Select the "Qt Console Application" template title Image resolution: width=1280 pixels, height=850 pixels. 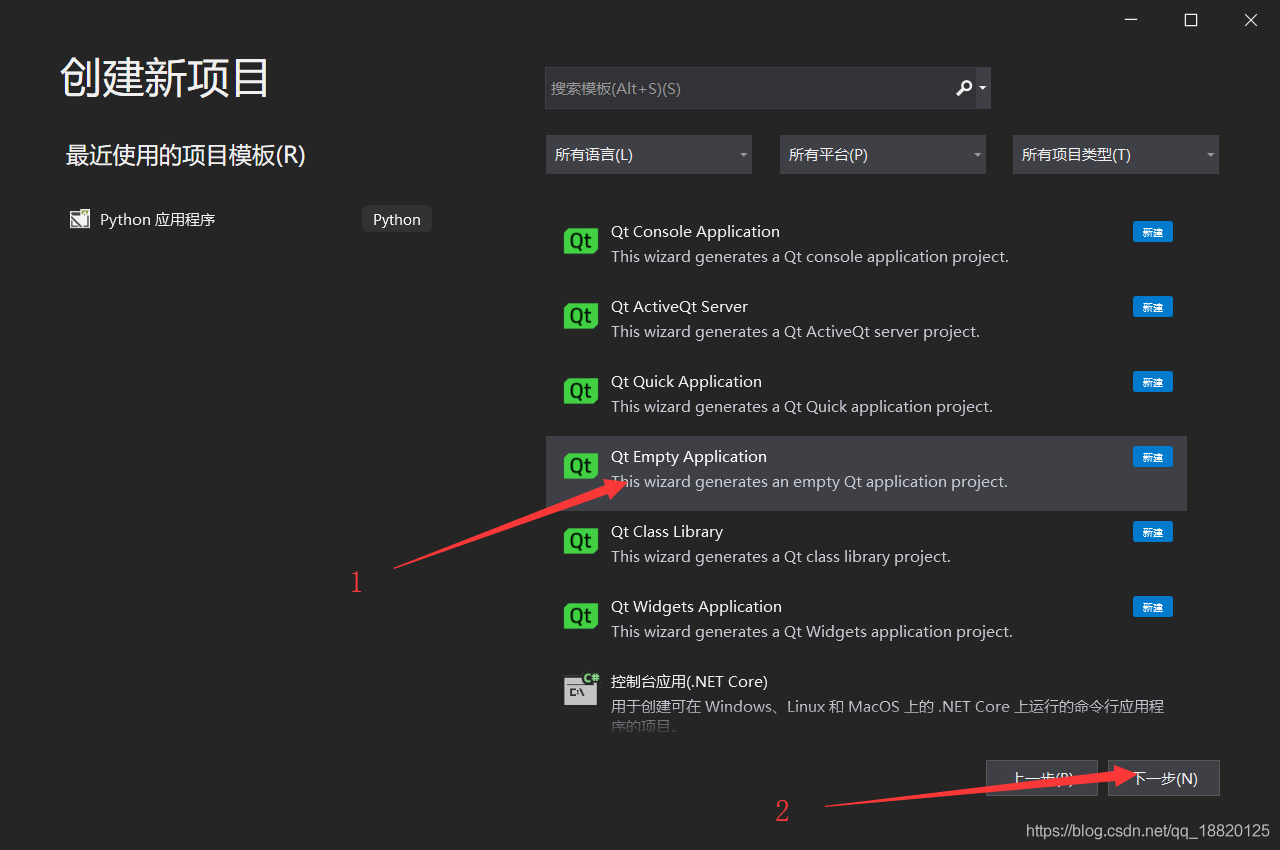click(x=695, y=232)
